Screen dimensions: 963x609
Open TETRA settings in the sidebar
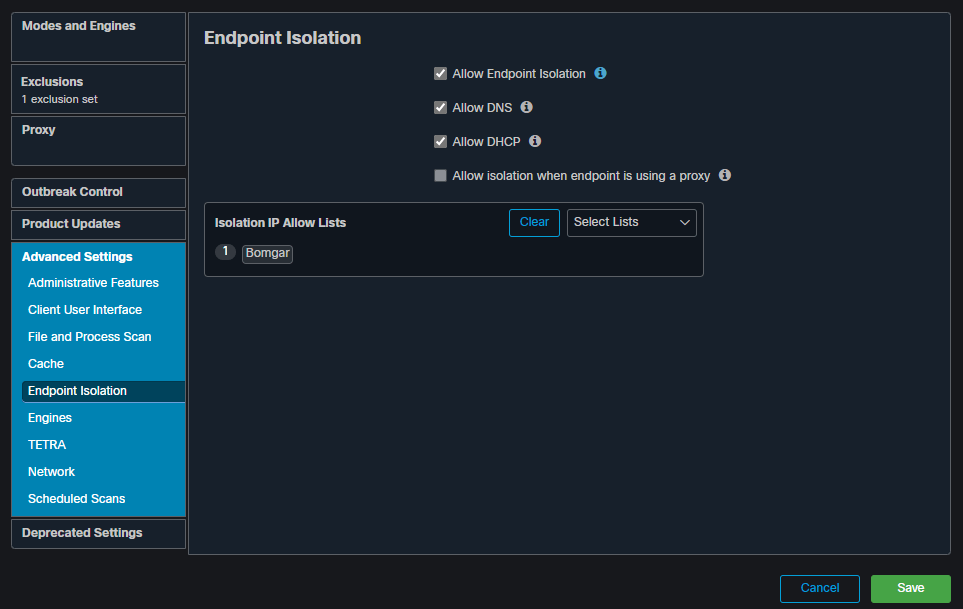tap(47, 445)
